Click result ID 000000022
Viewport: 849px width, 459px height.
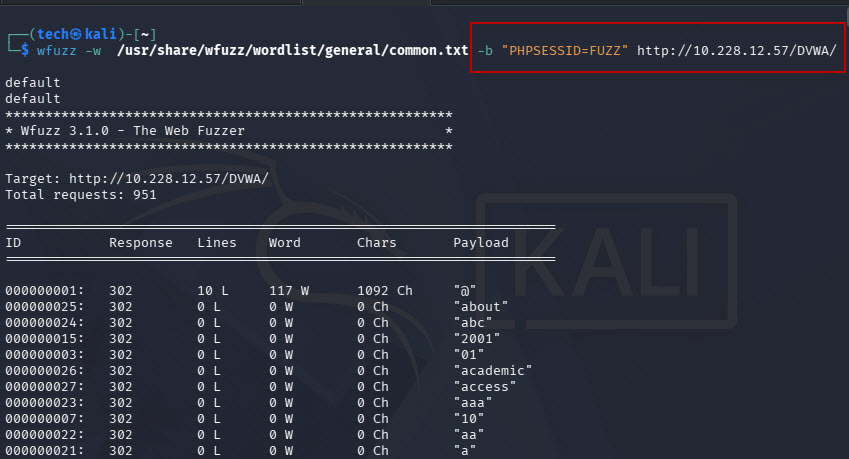[x=45, y=435]
